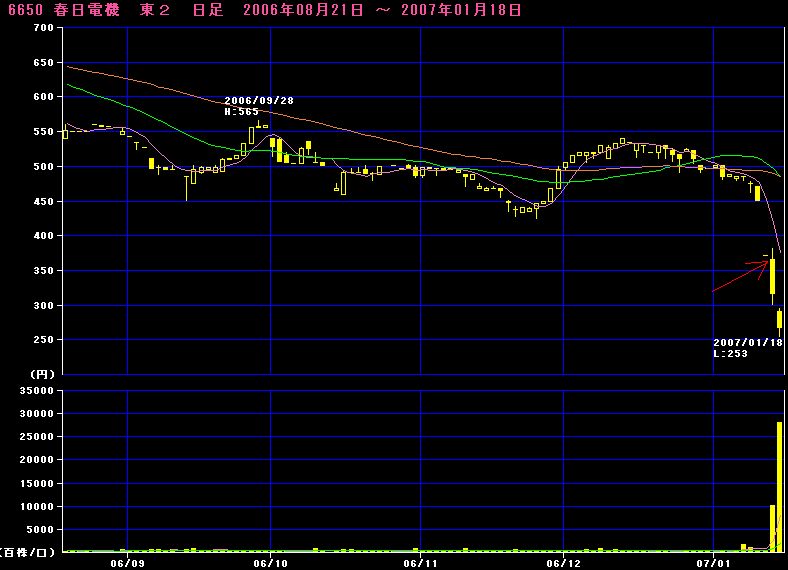The width and height of the screenshot is (788, 570).
Task: Click the 20000 volume axis label
Action: pos(37,459)
